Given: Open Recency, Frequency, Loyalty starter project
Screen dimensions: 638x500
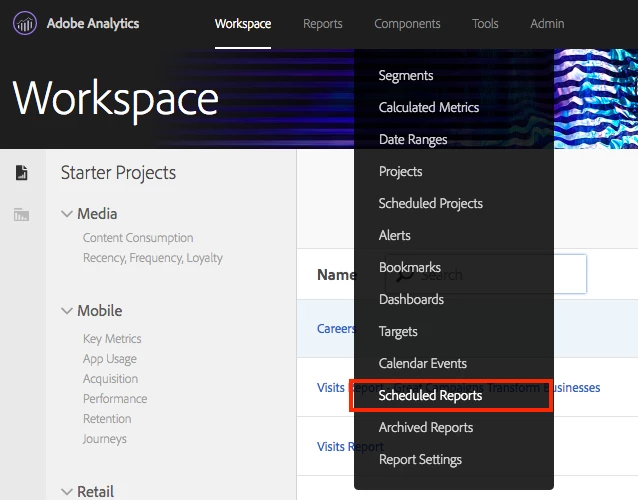Looking at the screenshot, I should 153,258.
